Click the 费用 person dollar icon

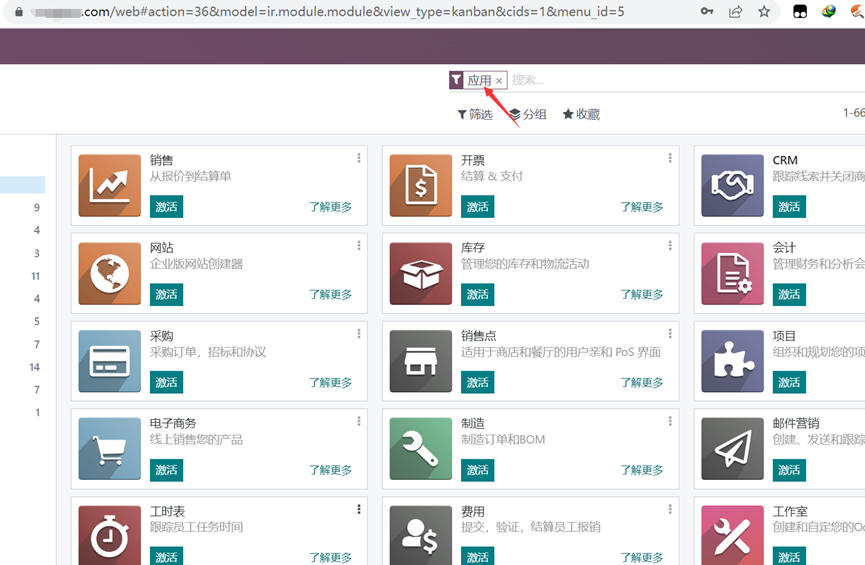coord(421,535)
